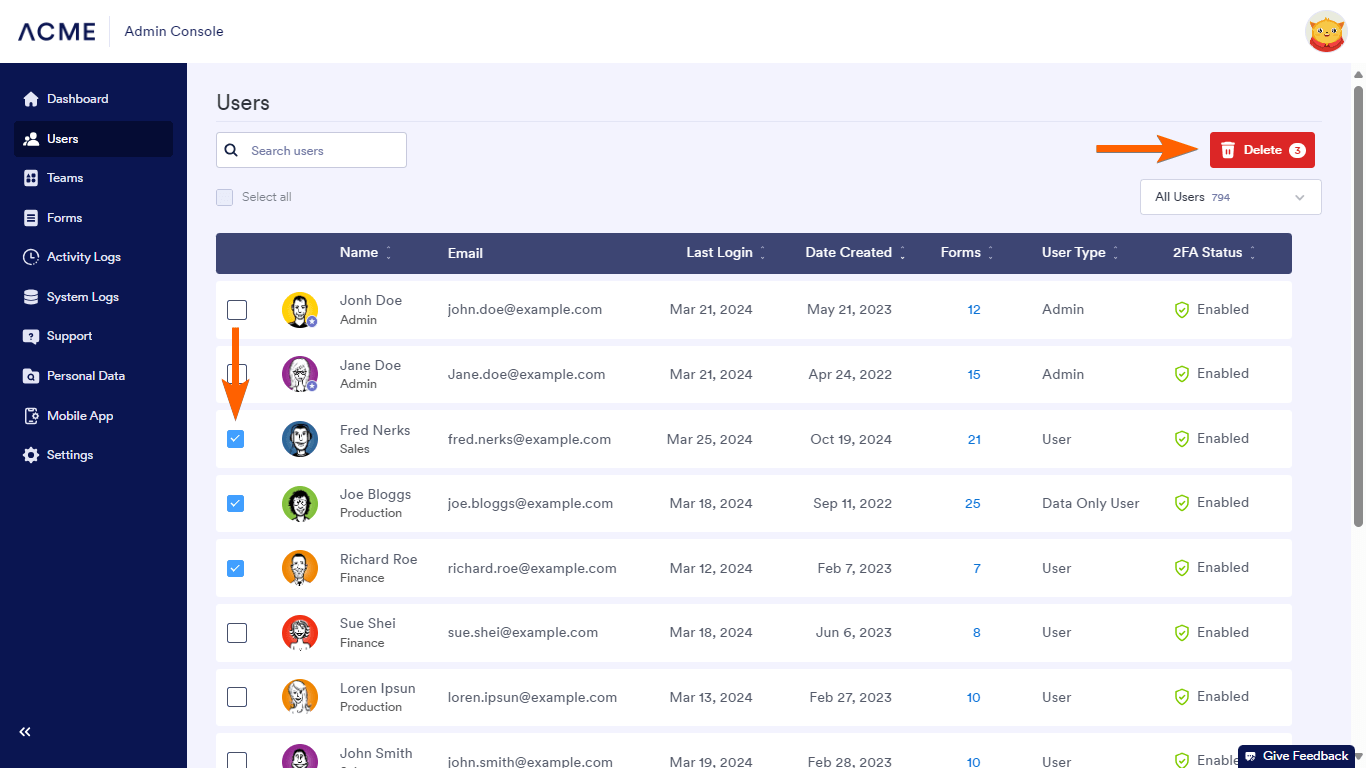This screenshot has width=1366, height=768.
Task: Collapse sidebar with double chevron icon
Action: coord(25,732)
